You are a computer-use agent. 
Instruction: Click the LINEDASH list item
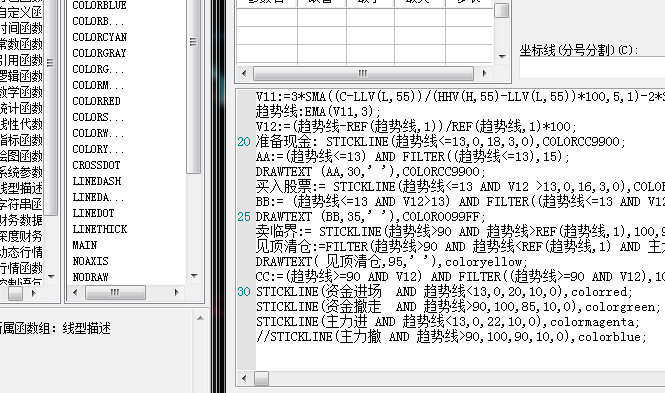(x=97, y=181)
